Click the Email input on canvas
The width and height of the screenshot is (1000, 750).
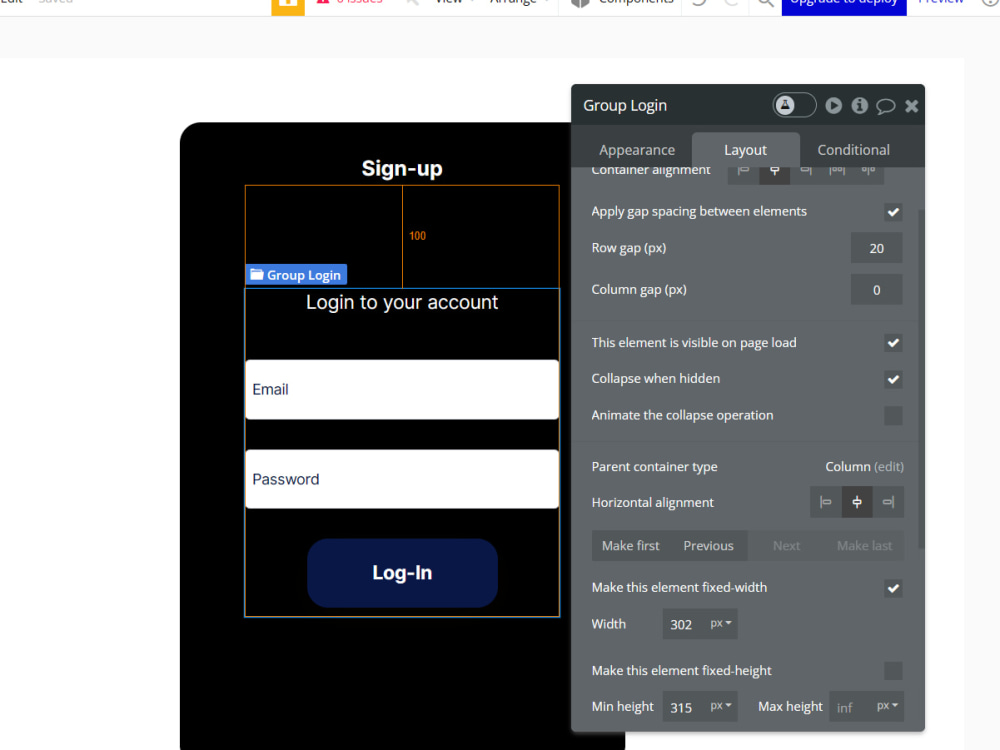(x=402, y=390)
